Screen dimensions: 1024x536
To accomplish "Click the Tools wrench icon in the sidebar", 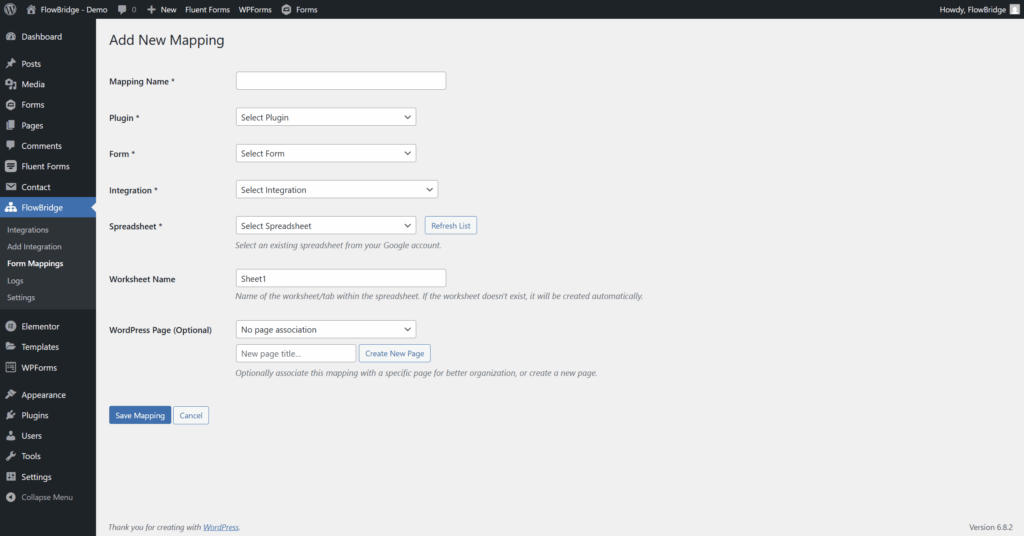I will 10,456.
